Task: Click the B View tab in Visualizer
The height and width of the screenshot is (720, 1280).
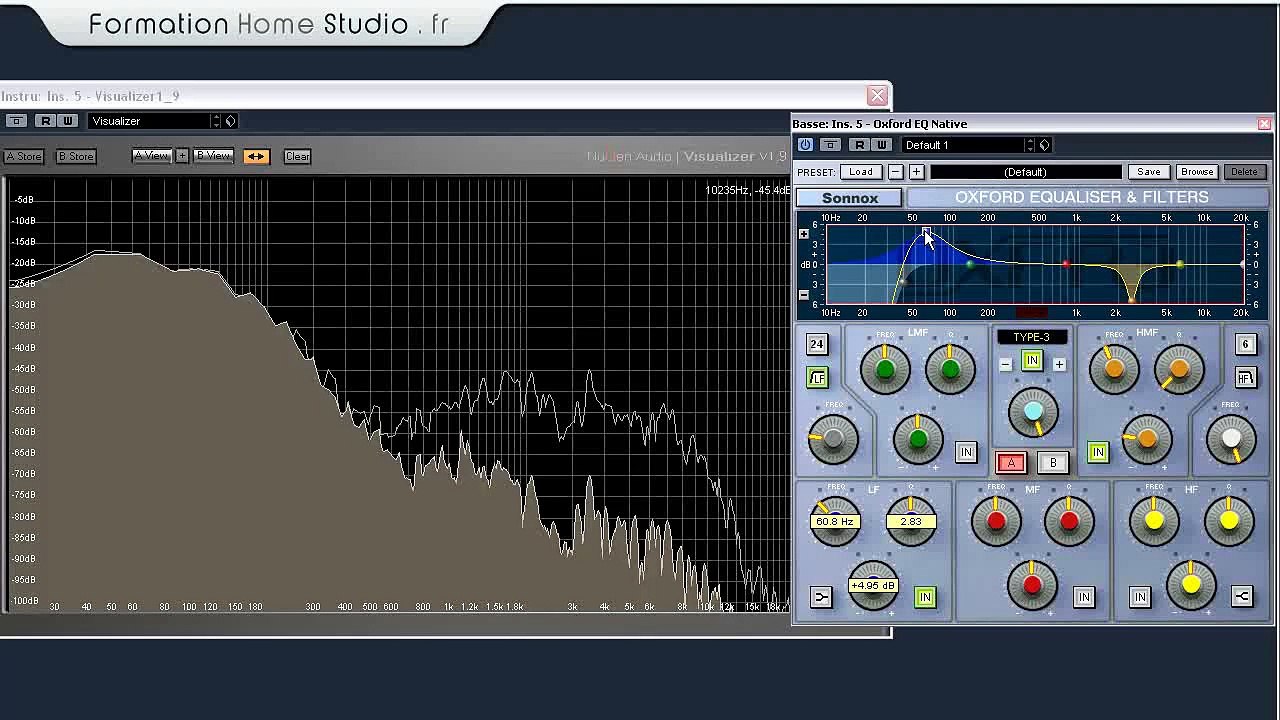Action: click(x=213, y=156)
